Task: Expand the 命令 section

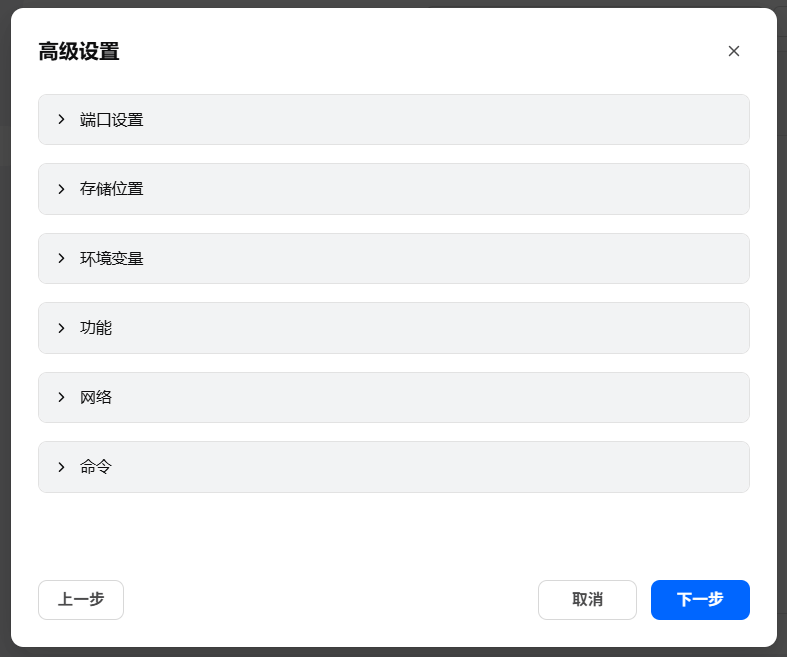Action: 393,467
